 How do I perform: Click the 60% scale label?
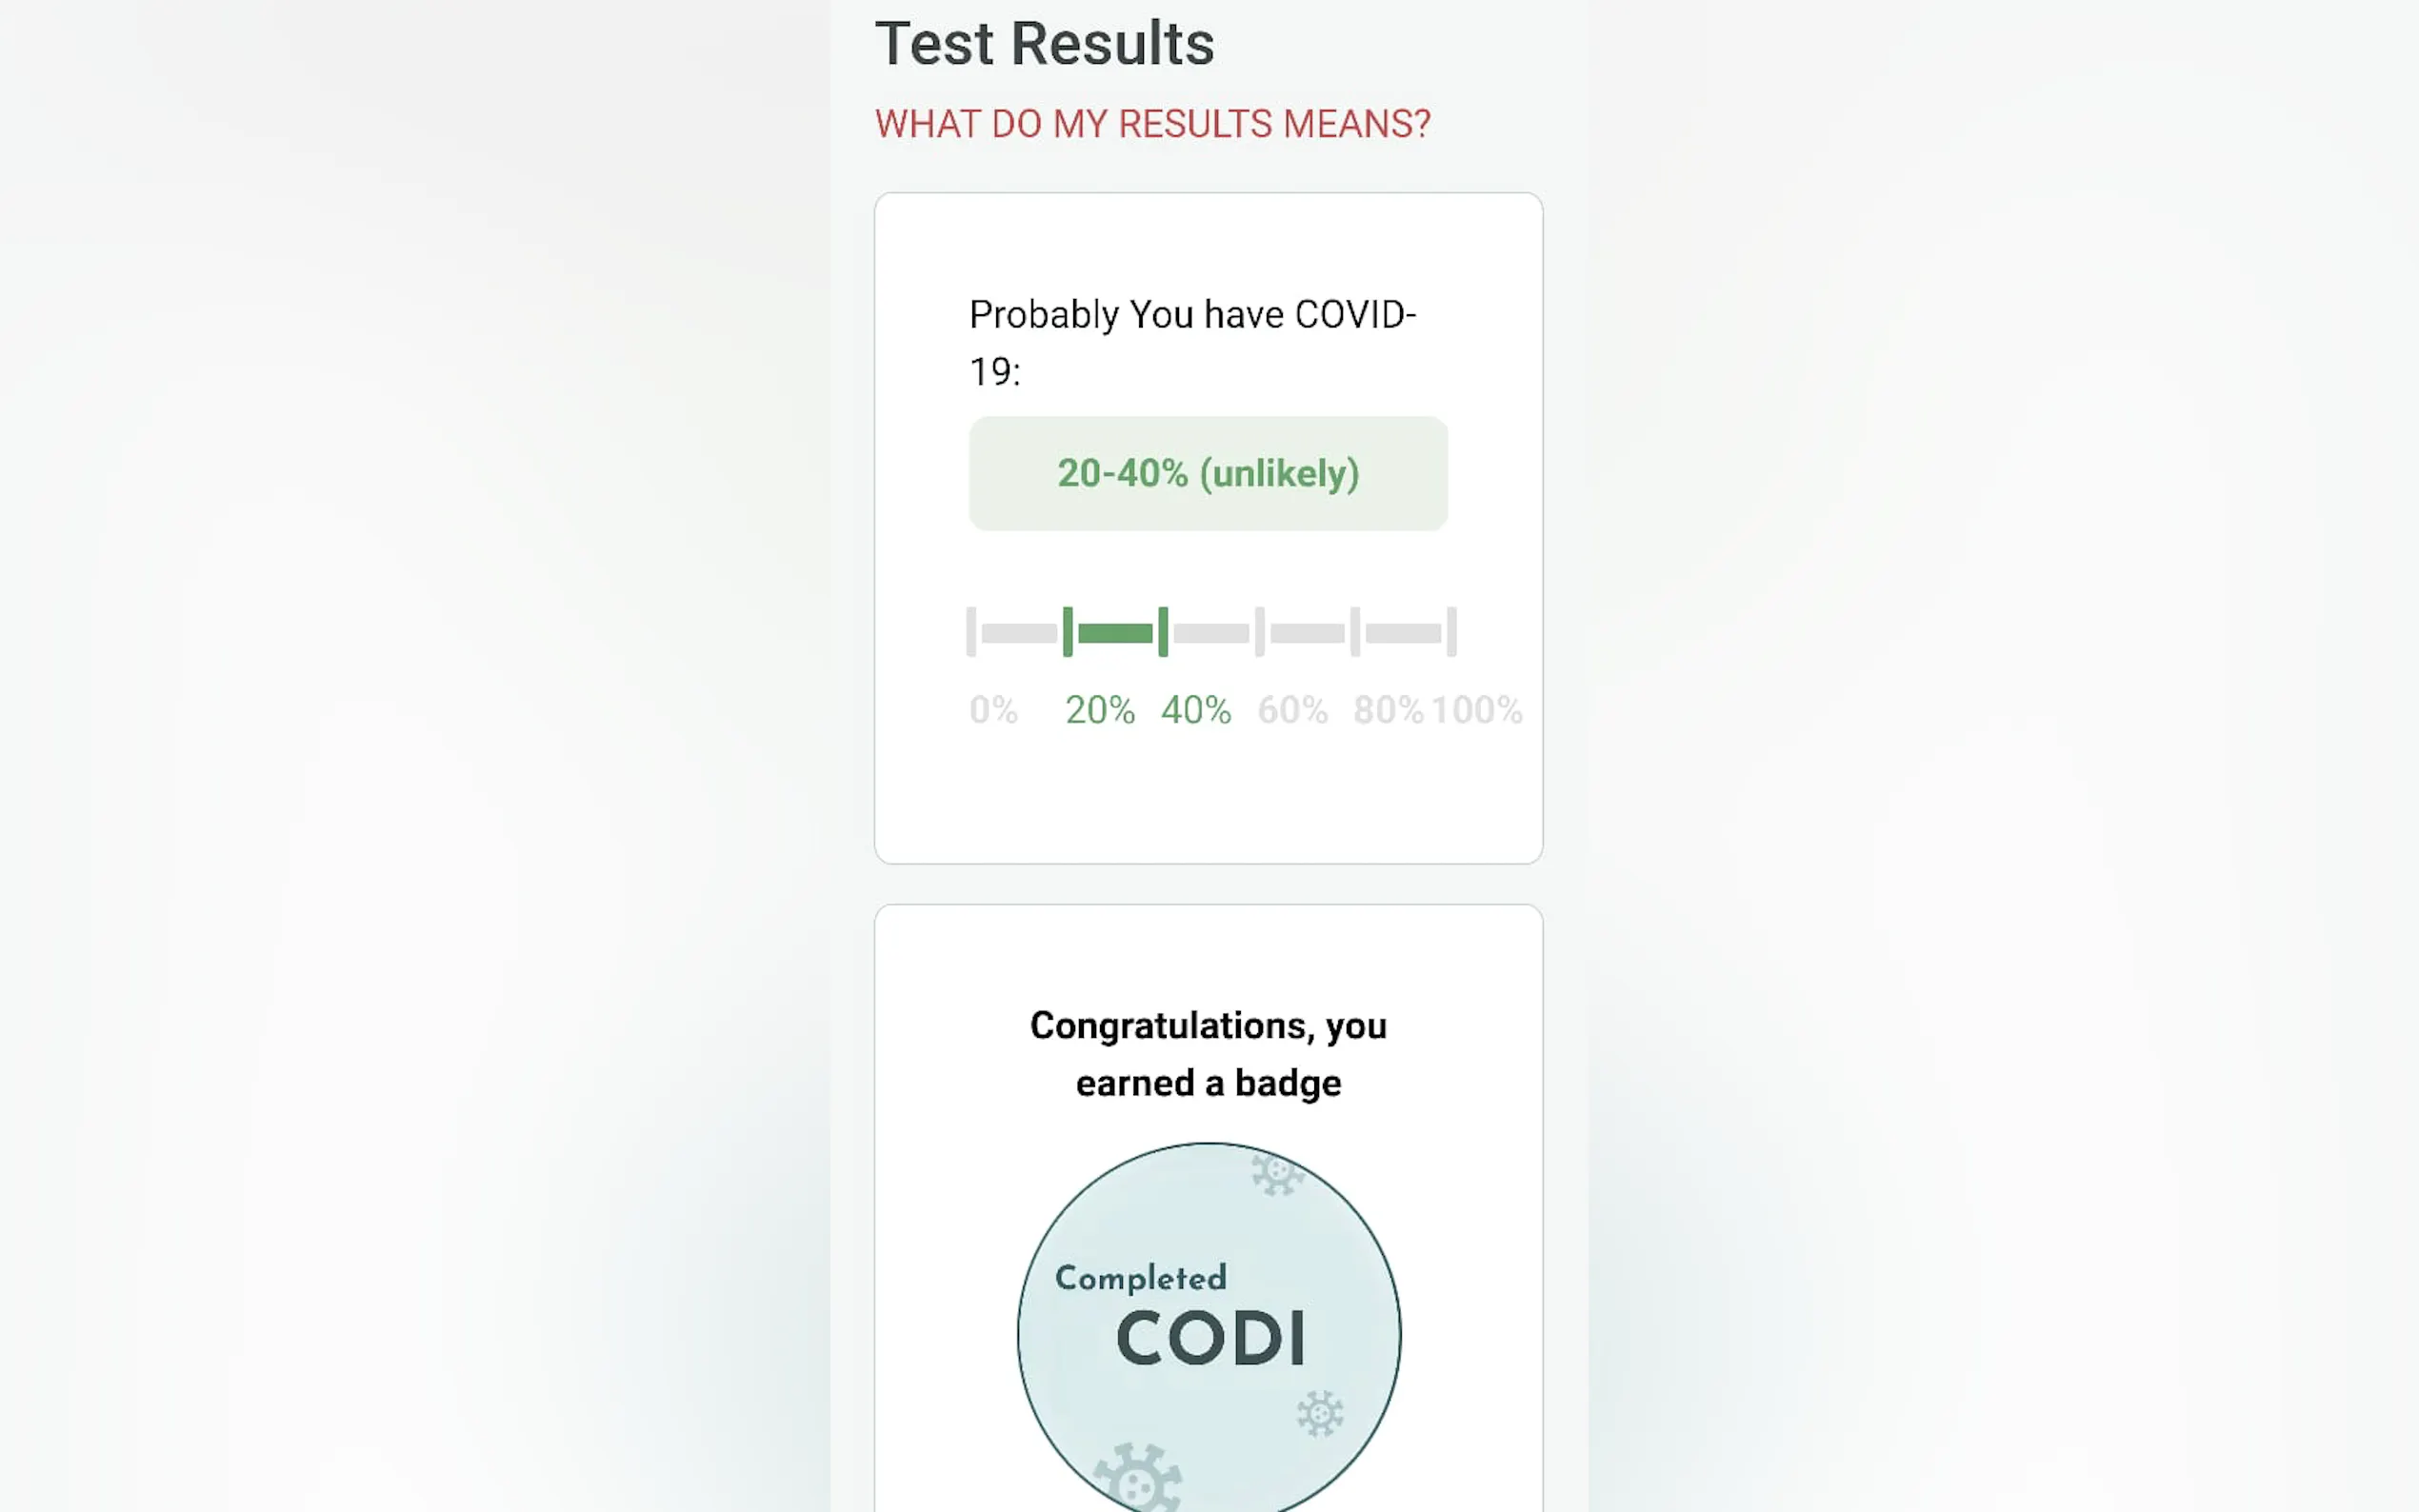tap(1292, 710)
